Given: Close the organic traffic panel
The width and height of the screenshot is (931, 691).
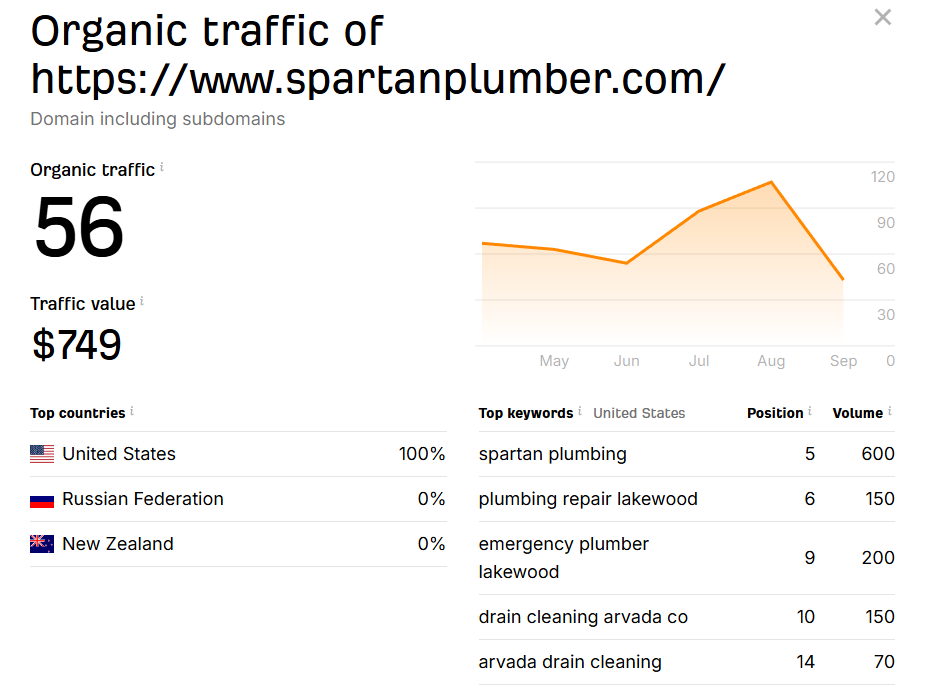Looking at the screenshot, I should pyautogui.click(x=882, y=17).
